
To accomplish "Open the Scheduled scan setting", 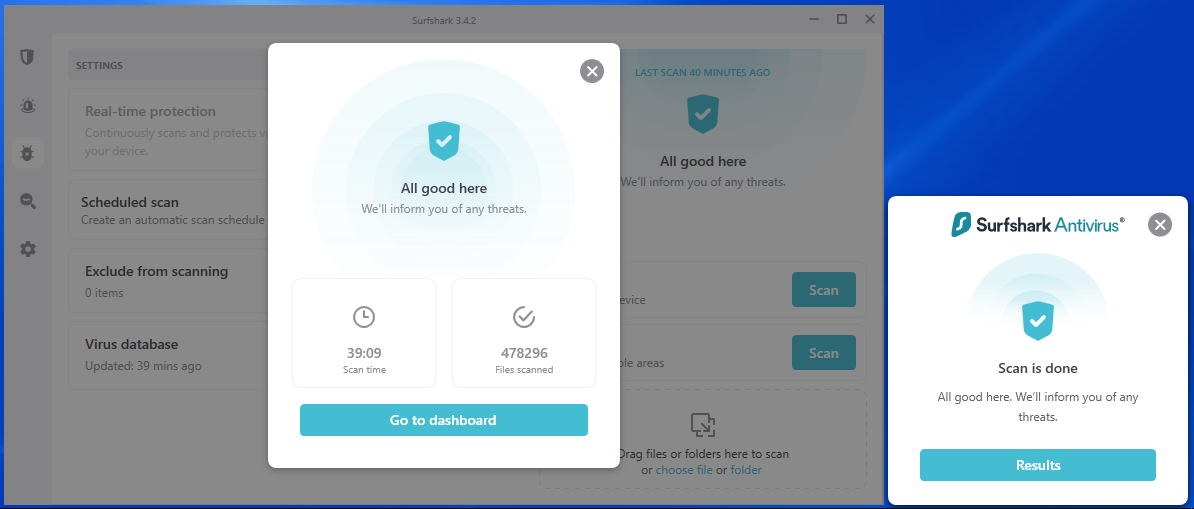I will (169, 210).
